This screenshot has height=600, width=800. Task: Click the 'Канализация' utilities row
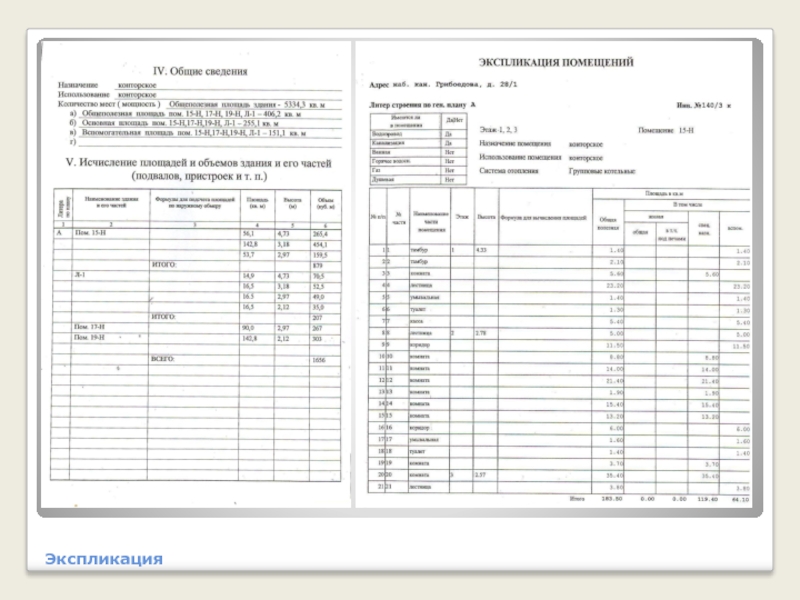click(x=418, y=143)
